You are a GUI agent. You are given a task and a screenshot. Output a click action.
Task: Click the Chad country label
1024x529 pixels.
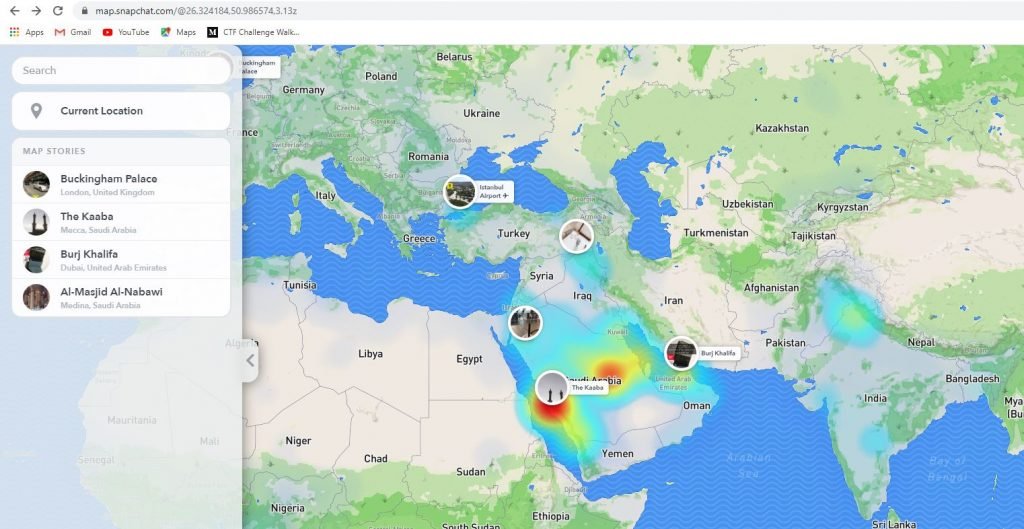(x=376, y=458)
